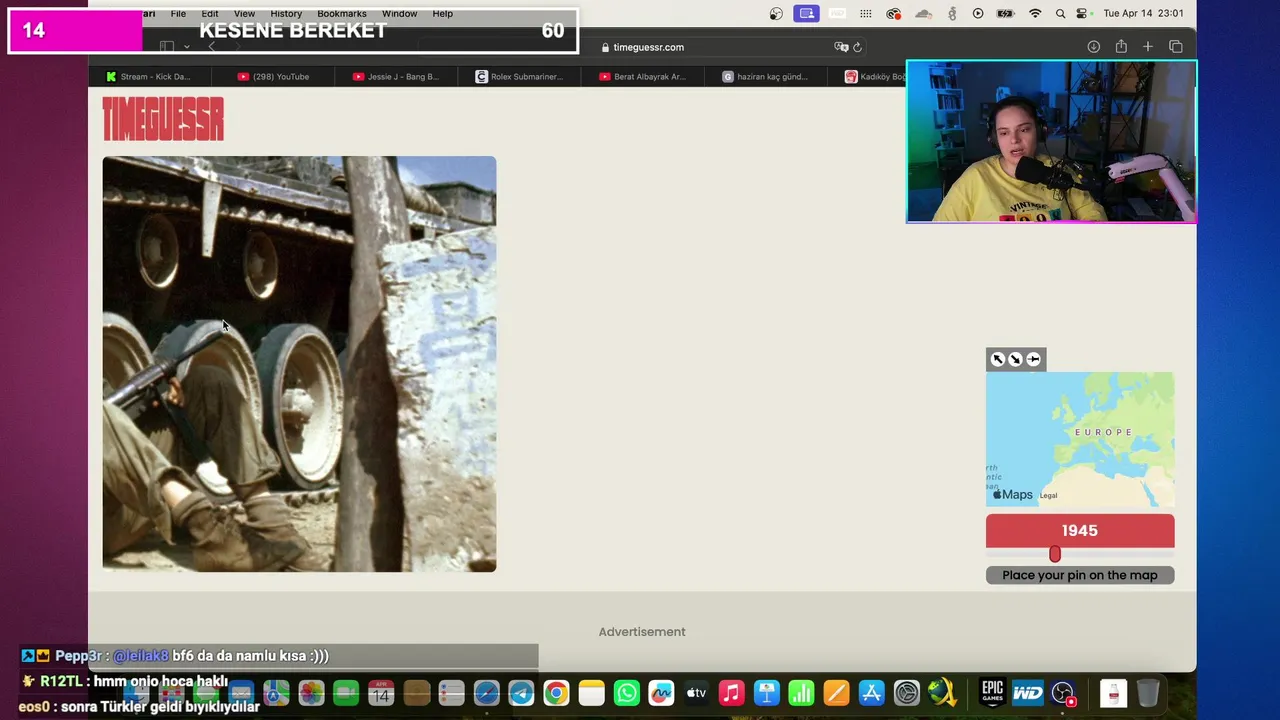Click the map pin-lock icon
This screenshot has width=1280, height=720.
click(1034, 359)
